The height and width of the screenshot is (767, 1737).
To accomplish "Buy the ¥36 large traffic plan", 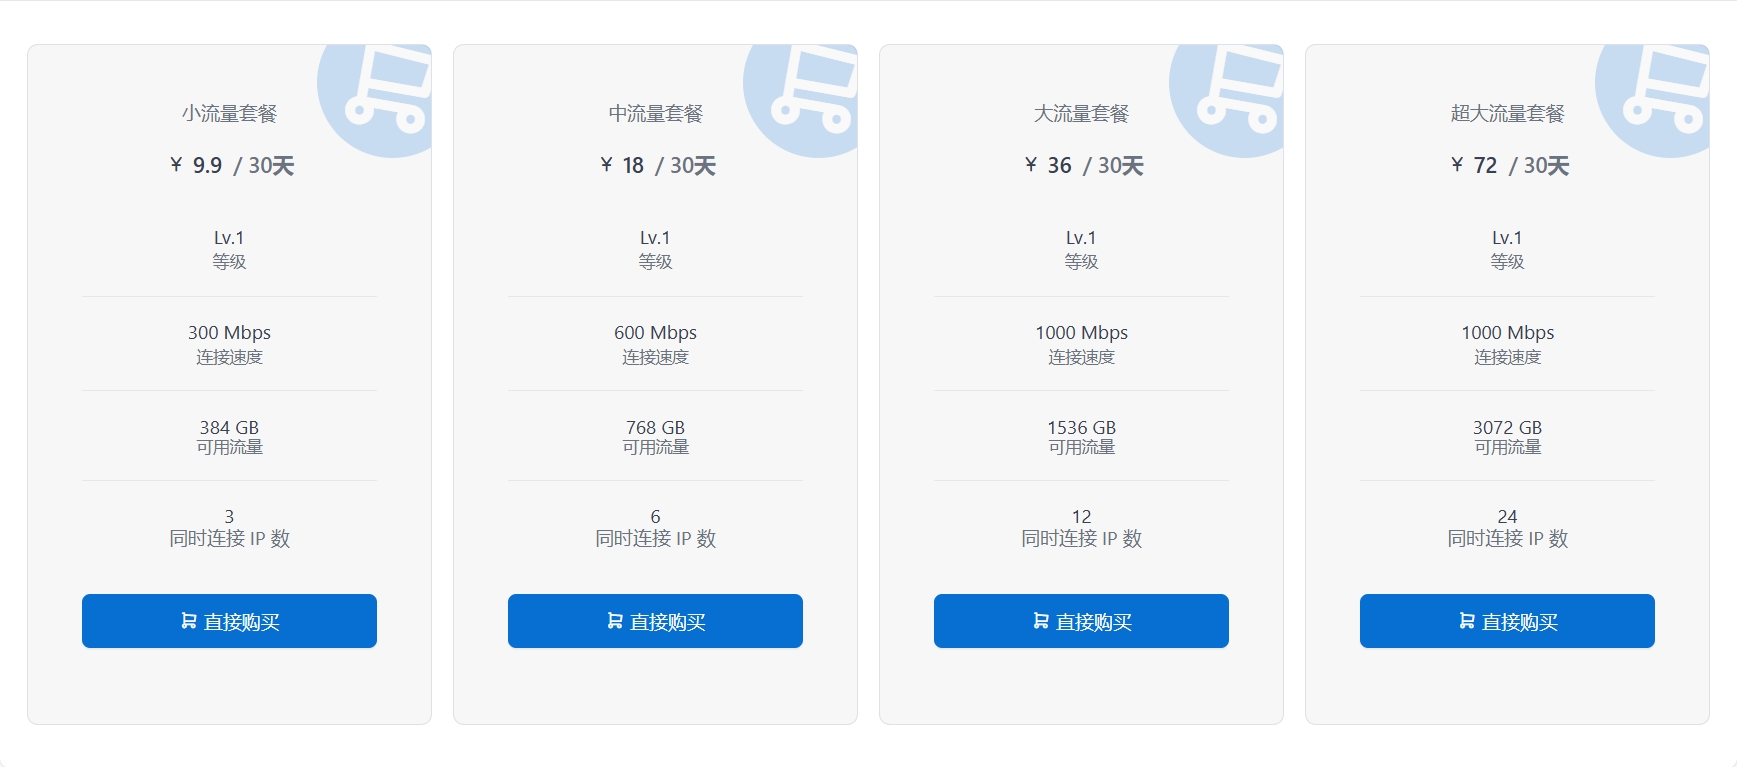I will (1081, 621).
